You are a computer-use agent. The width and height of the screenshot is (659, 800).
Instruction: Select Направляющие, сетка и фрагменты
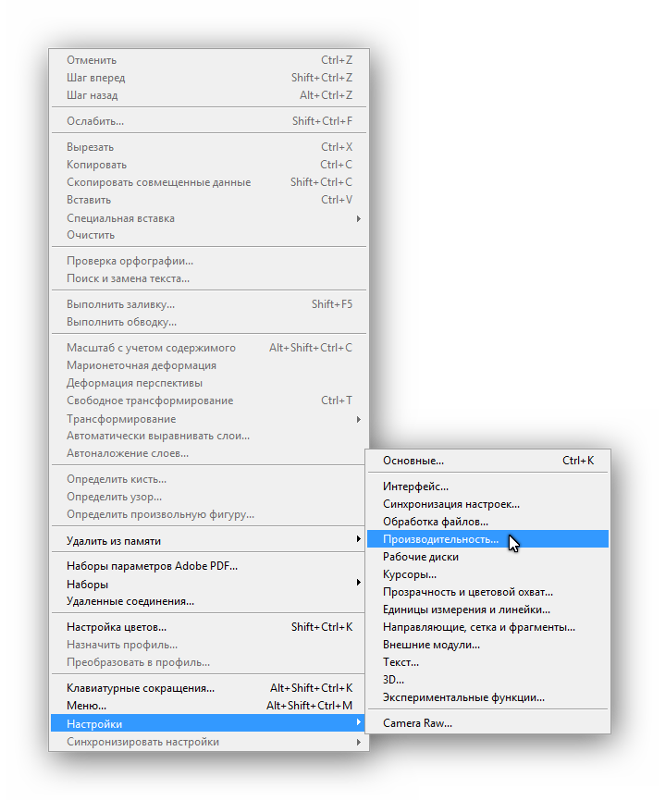click(x=488, y=627)
